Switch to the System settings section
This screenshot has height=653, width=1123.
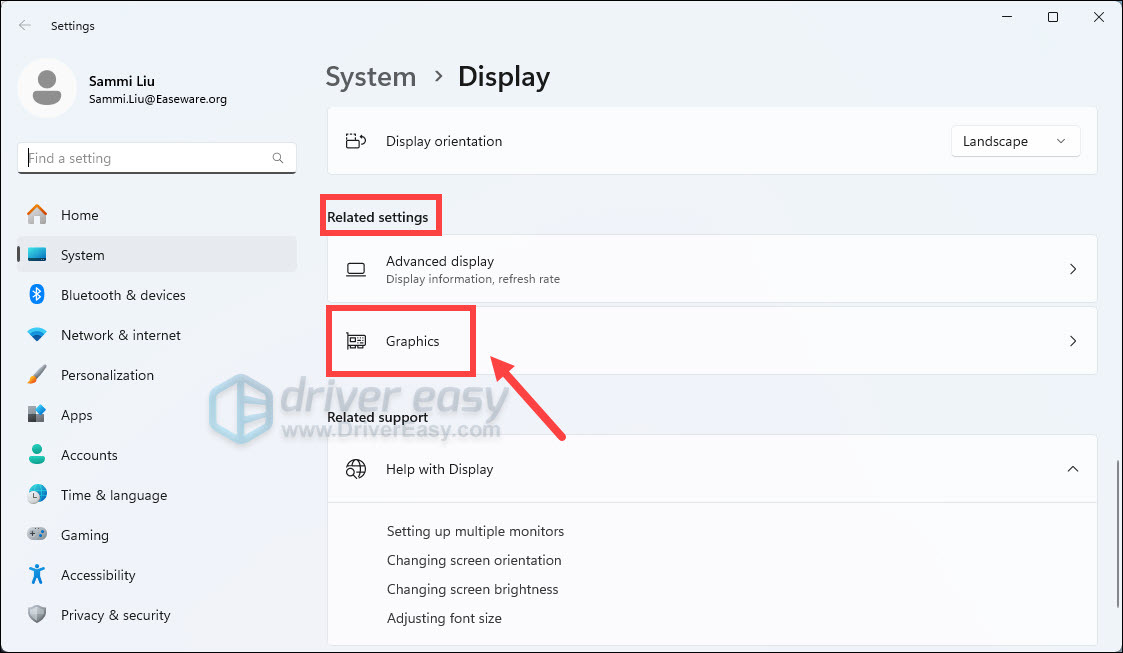pyautogui.click(x=83, y=254)
